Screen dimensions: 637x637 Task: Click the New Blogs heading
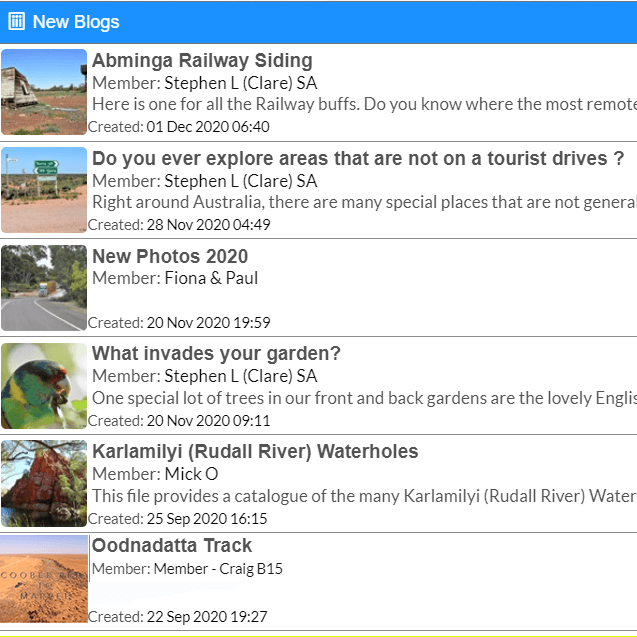[76, 22]
